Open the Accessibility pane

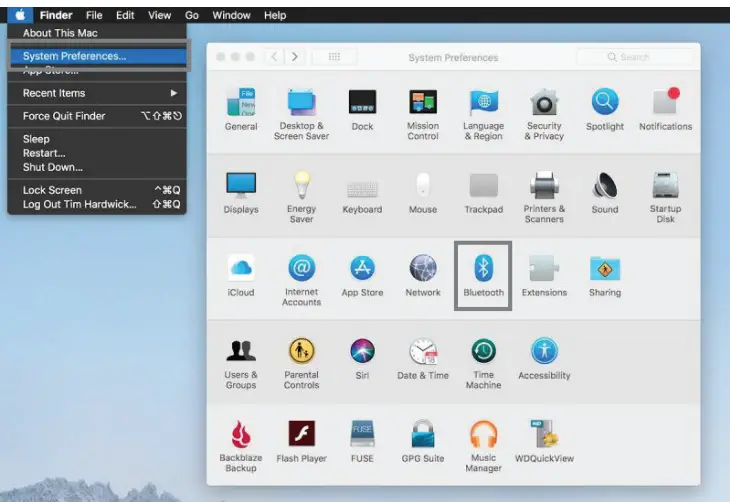point(544,359)
